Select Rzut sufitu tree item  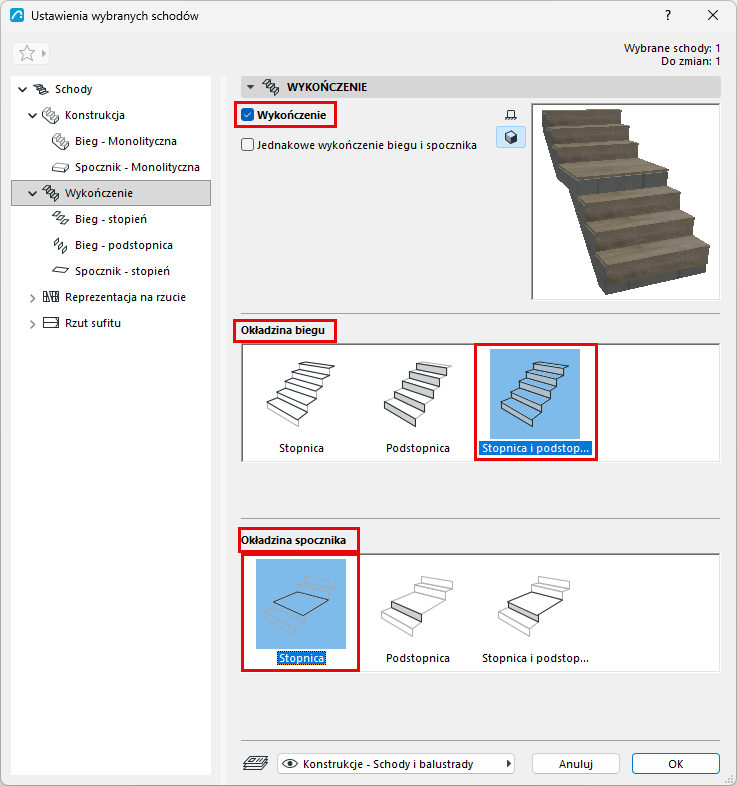[93, 324]
